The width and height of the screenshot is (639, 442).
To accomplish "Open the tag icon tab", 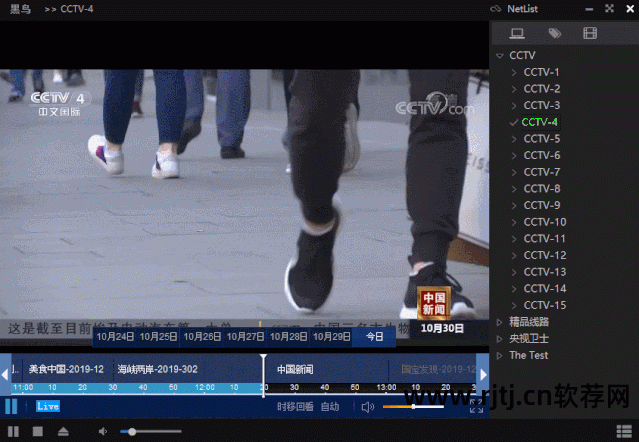I will click(x=554, y=33).
